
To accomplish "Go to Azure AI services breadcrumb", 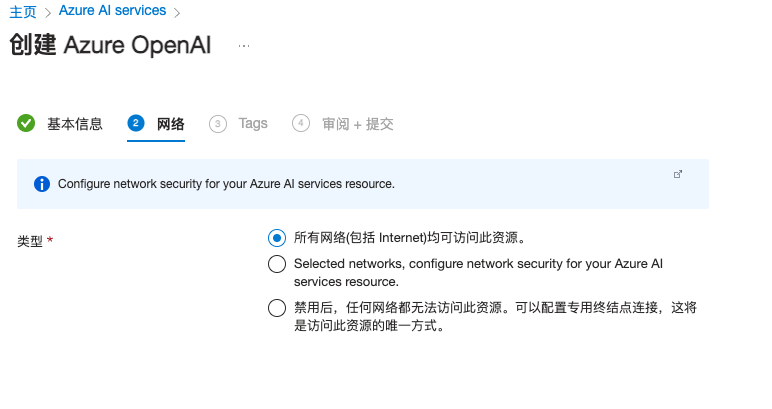I will point(112,10).
